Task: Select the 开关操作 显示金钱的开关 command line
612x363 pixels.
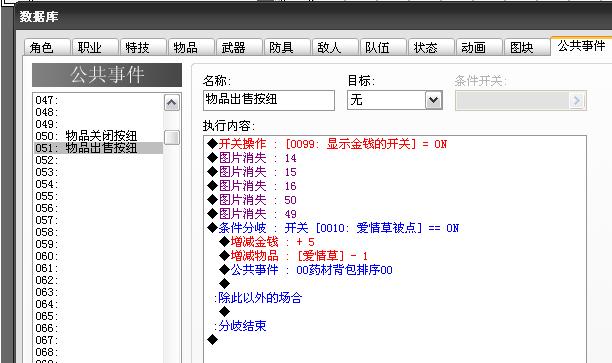Action: coord(327,144)
